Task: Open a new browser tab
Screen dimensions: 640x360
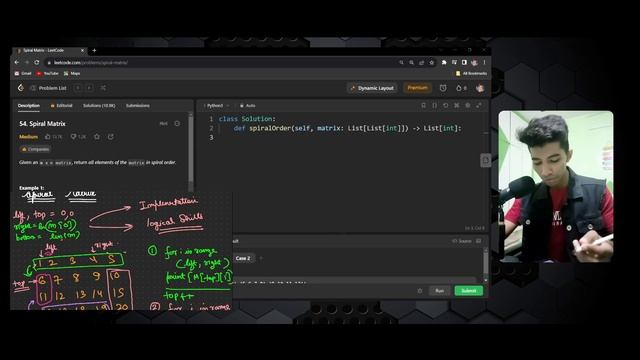Action: [x=94, y=50]
